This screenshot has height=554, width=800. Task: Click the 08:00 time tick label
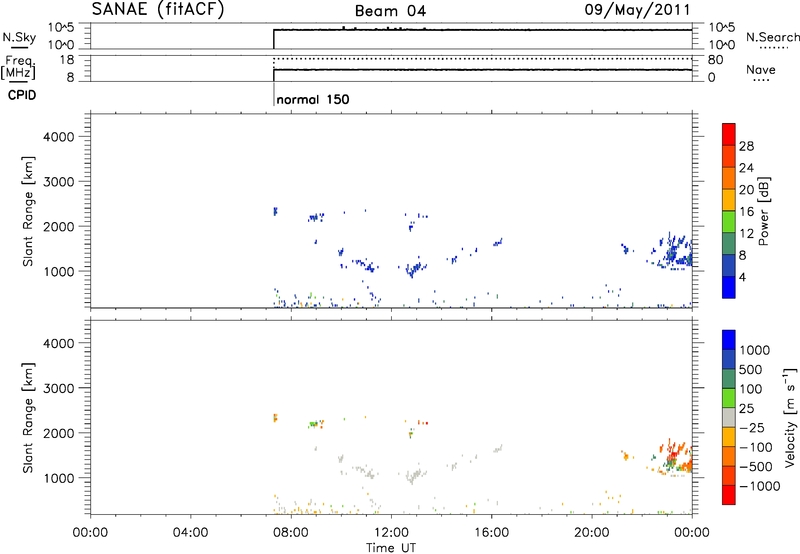(x=291, y=533)
